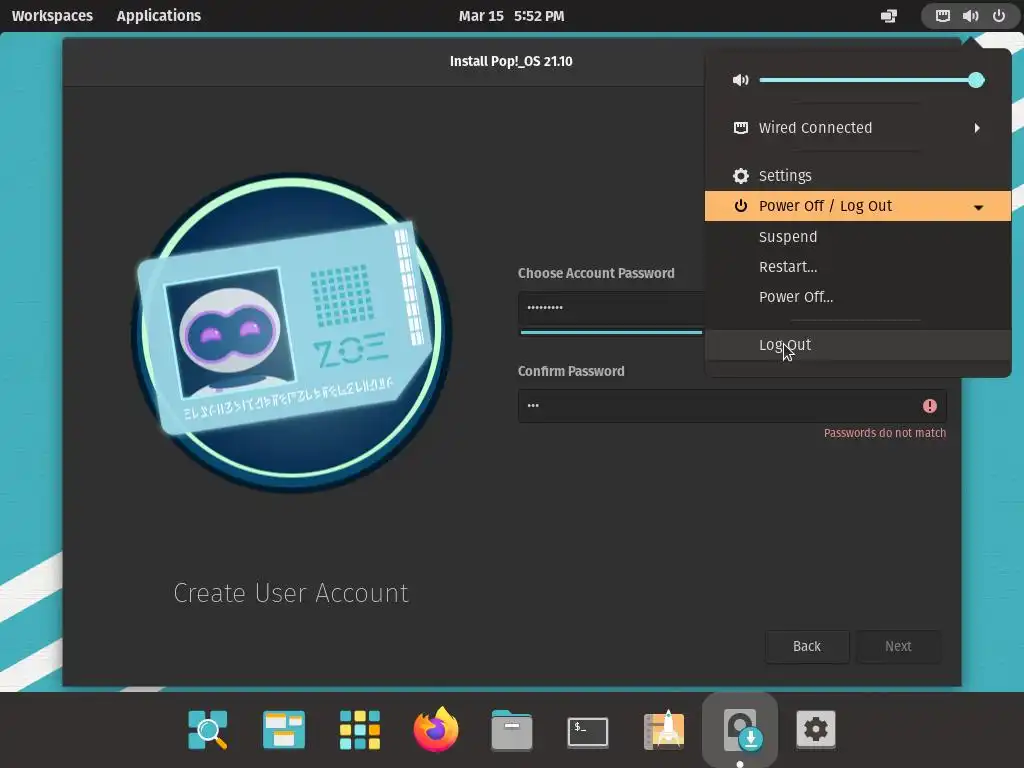Open the Applications grid dock icon
Image resolution: width=1024 pixels, height=768 pixels.
coord(360,729)
